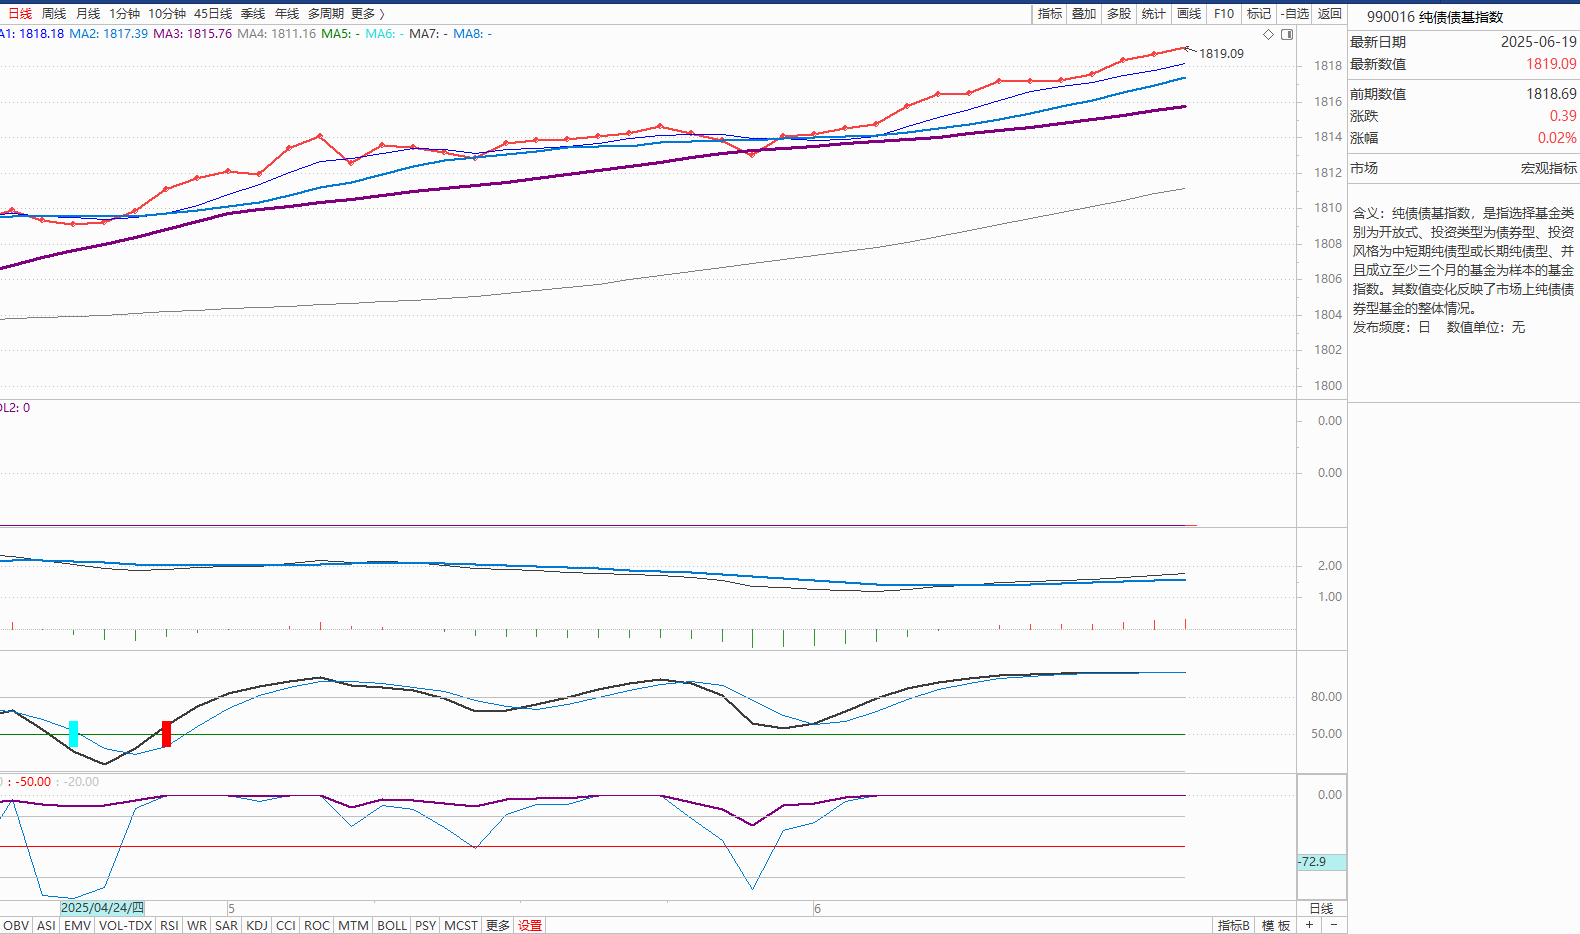Open the 模板 template button
The image size is (1580, 934).
[x=1276, y=926]
